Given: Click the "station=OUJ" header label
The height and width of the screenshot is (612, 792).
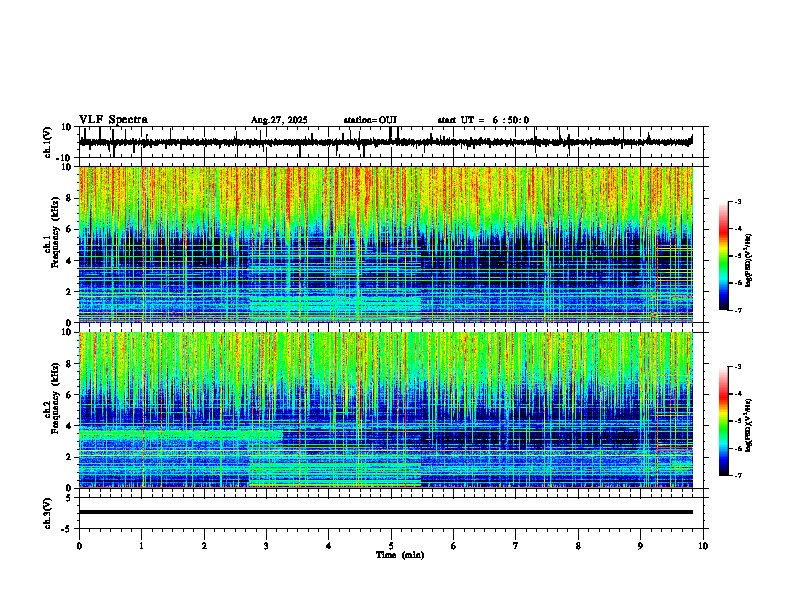Looking at the screenshot, I should pyautogui.click(x=370, y=120).
